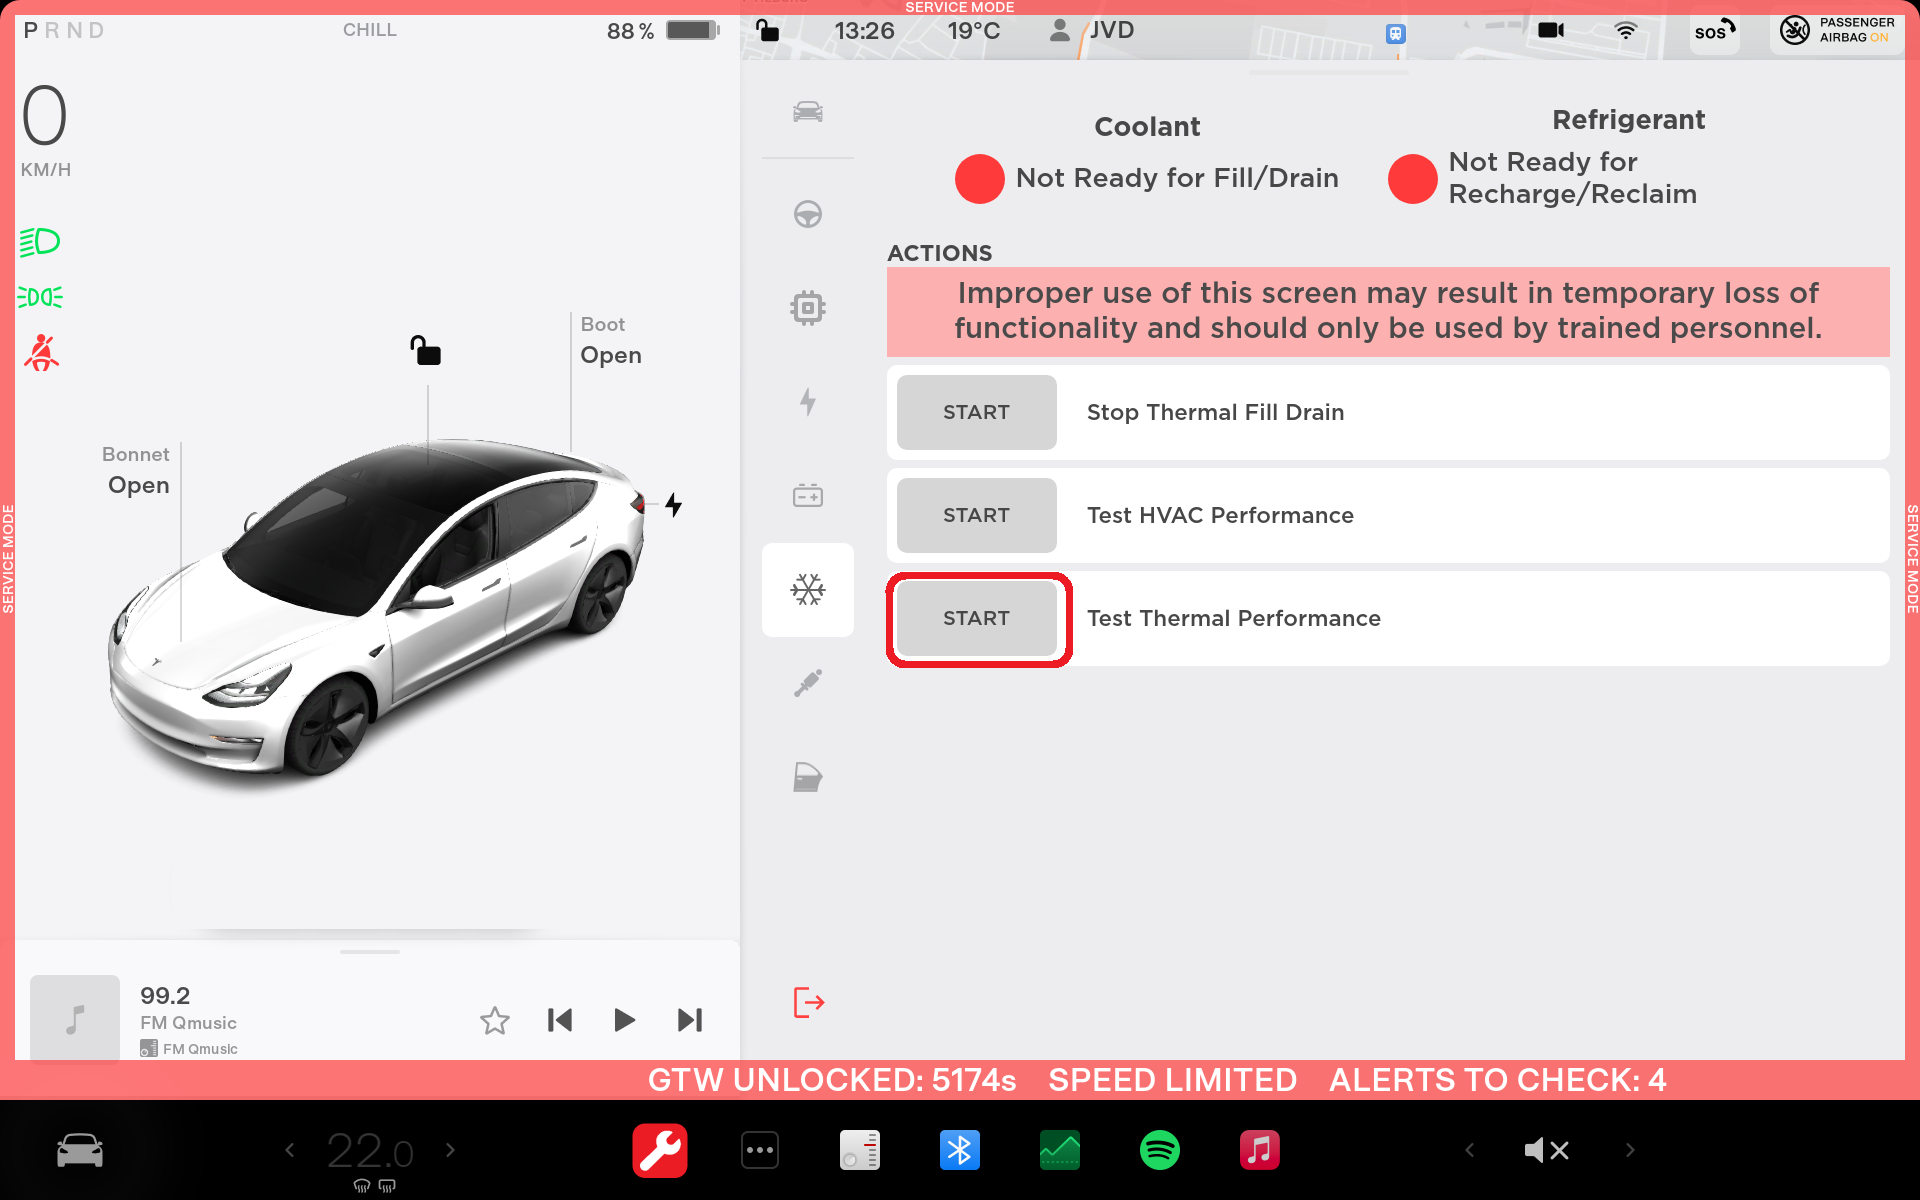Image resolution: width=1920 pixels, height=1200 pixels.
Task: Start Stop Thermal Fill Drain
Action: [976, 412]
